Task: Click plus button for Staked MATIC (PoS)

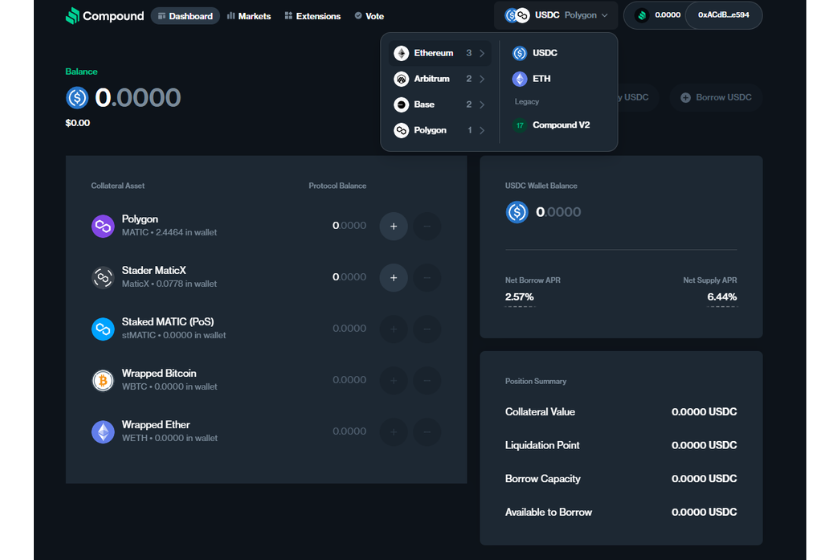Action: tap(394, 329)
